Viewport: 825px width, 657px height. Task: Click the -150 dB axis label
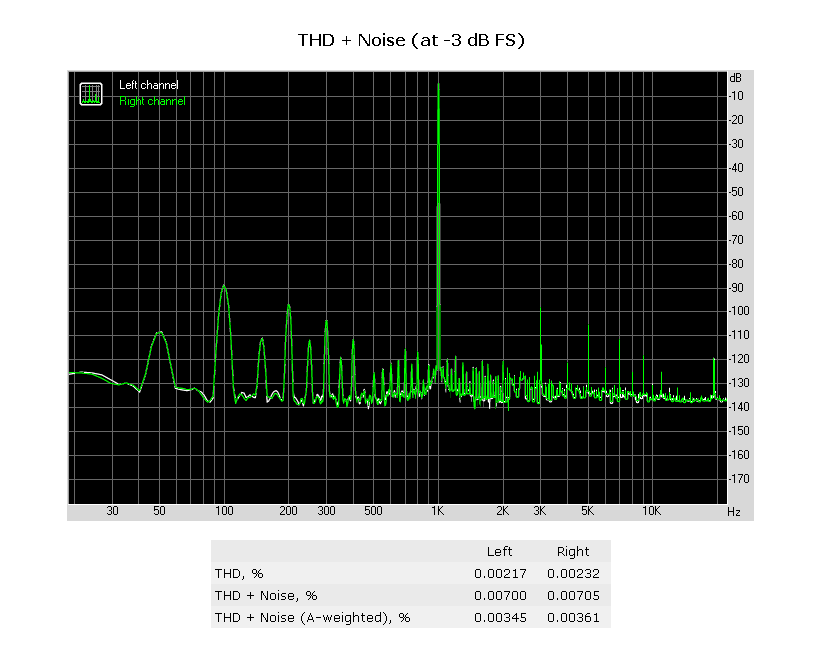(739, 431)
